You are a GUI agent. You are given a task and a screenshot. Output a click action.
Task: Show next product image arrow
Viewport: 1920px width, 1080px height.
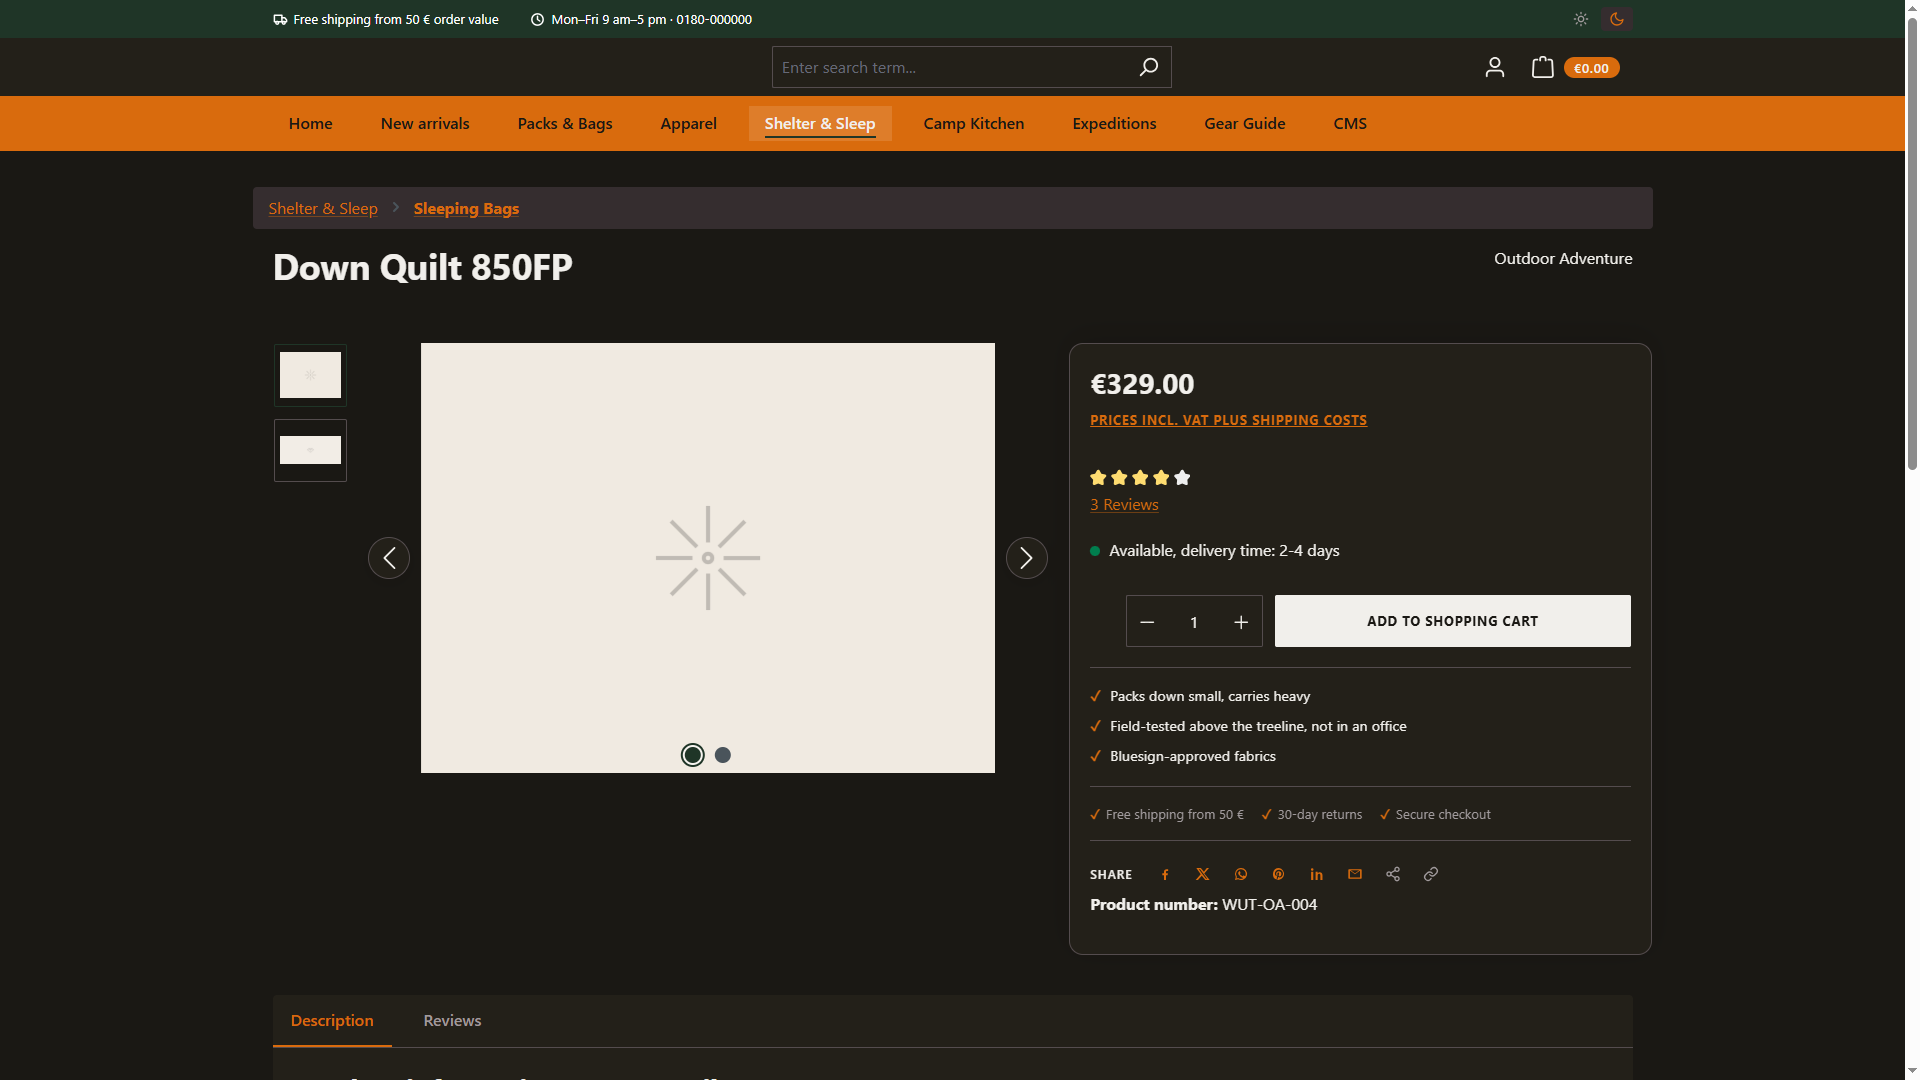(x=1027, y=558)
